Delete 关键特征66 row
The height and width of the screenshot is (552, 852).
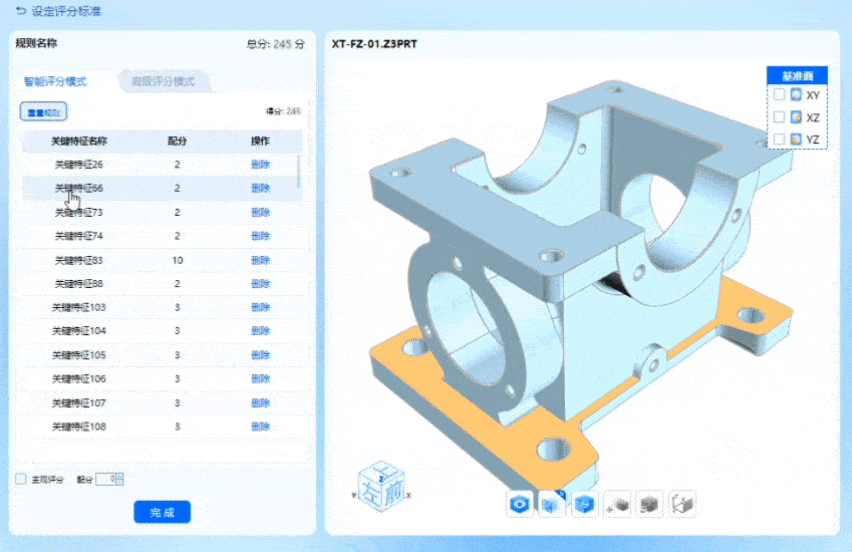tap(260, 188)
